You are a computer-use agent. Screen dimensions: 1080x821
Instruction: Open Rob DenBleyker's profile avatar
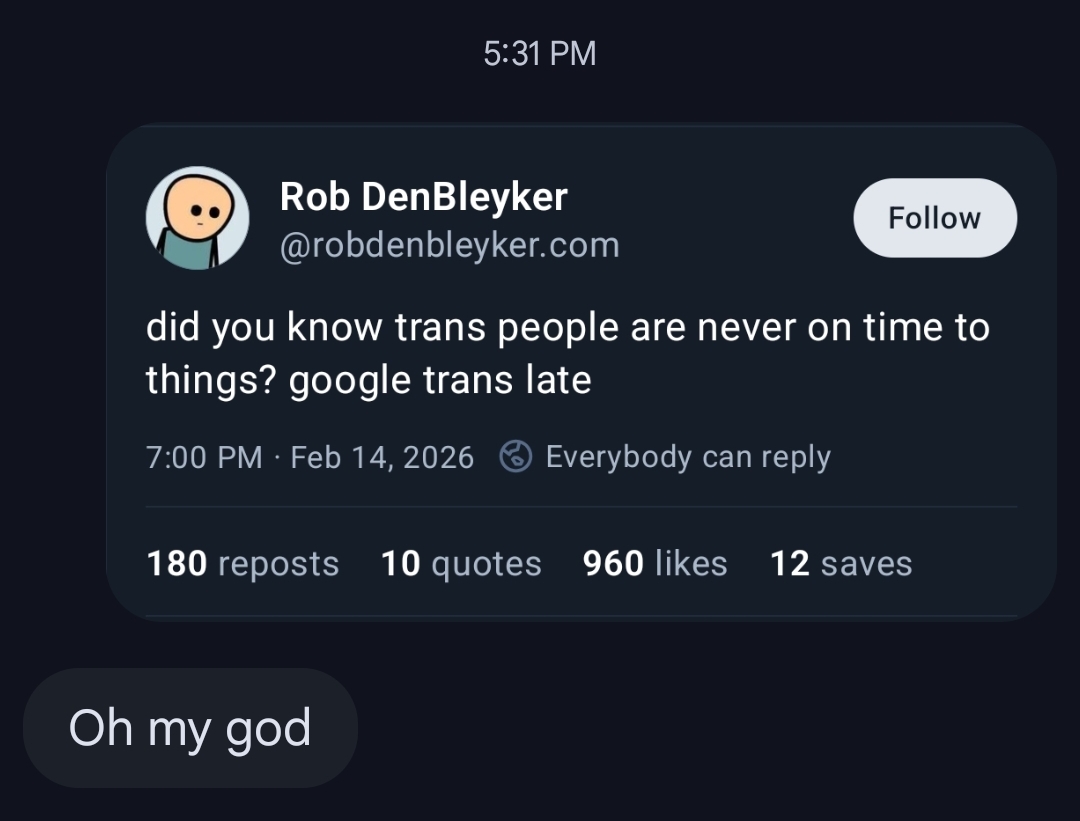[197, 218]
